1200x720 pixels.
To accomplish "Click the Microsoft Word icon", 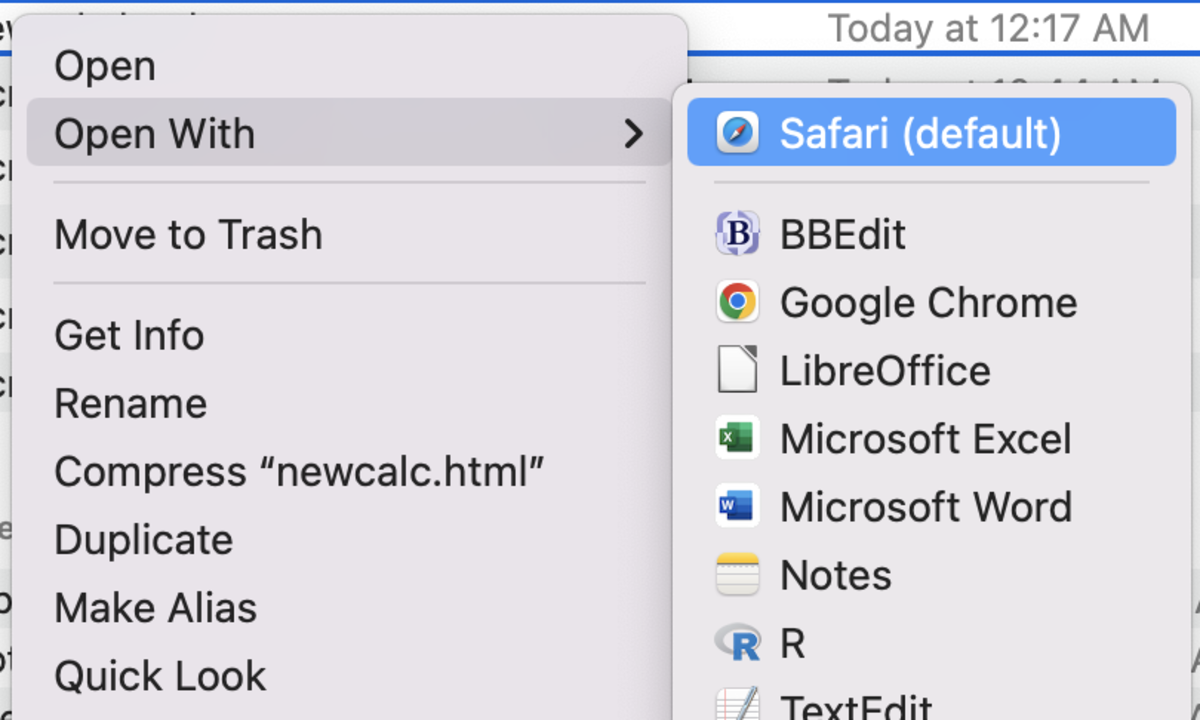I will (737, 506).
